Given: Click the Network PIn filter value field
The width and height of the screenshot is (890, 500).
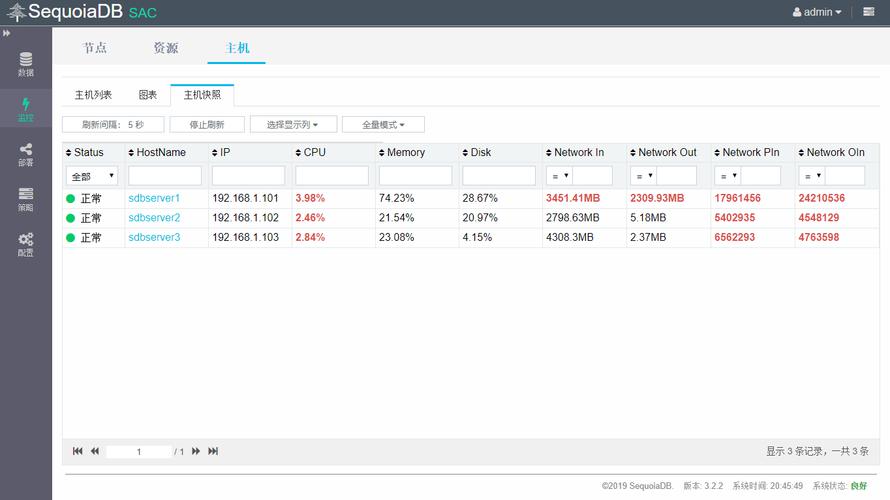Looking at the screenshot, I should coord(761,176).
